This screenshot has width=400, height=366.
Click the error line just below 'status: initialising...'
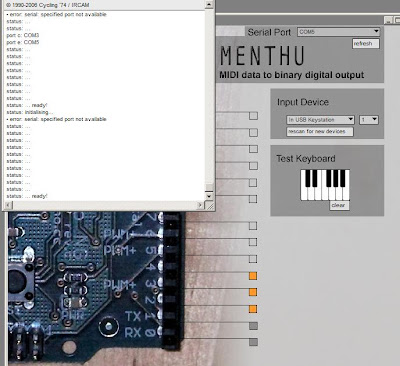click(x=56, y=119)
